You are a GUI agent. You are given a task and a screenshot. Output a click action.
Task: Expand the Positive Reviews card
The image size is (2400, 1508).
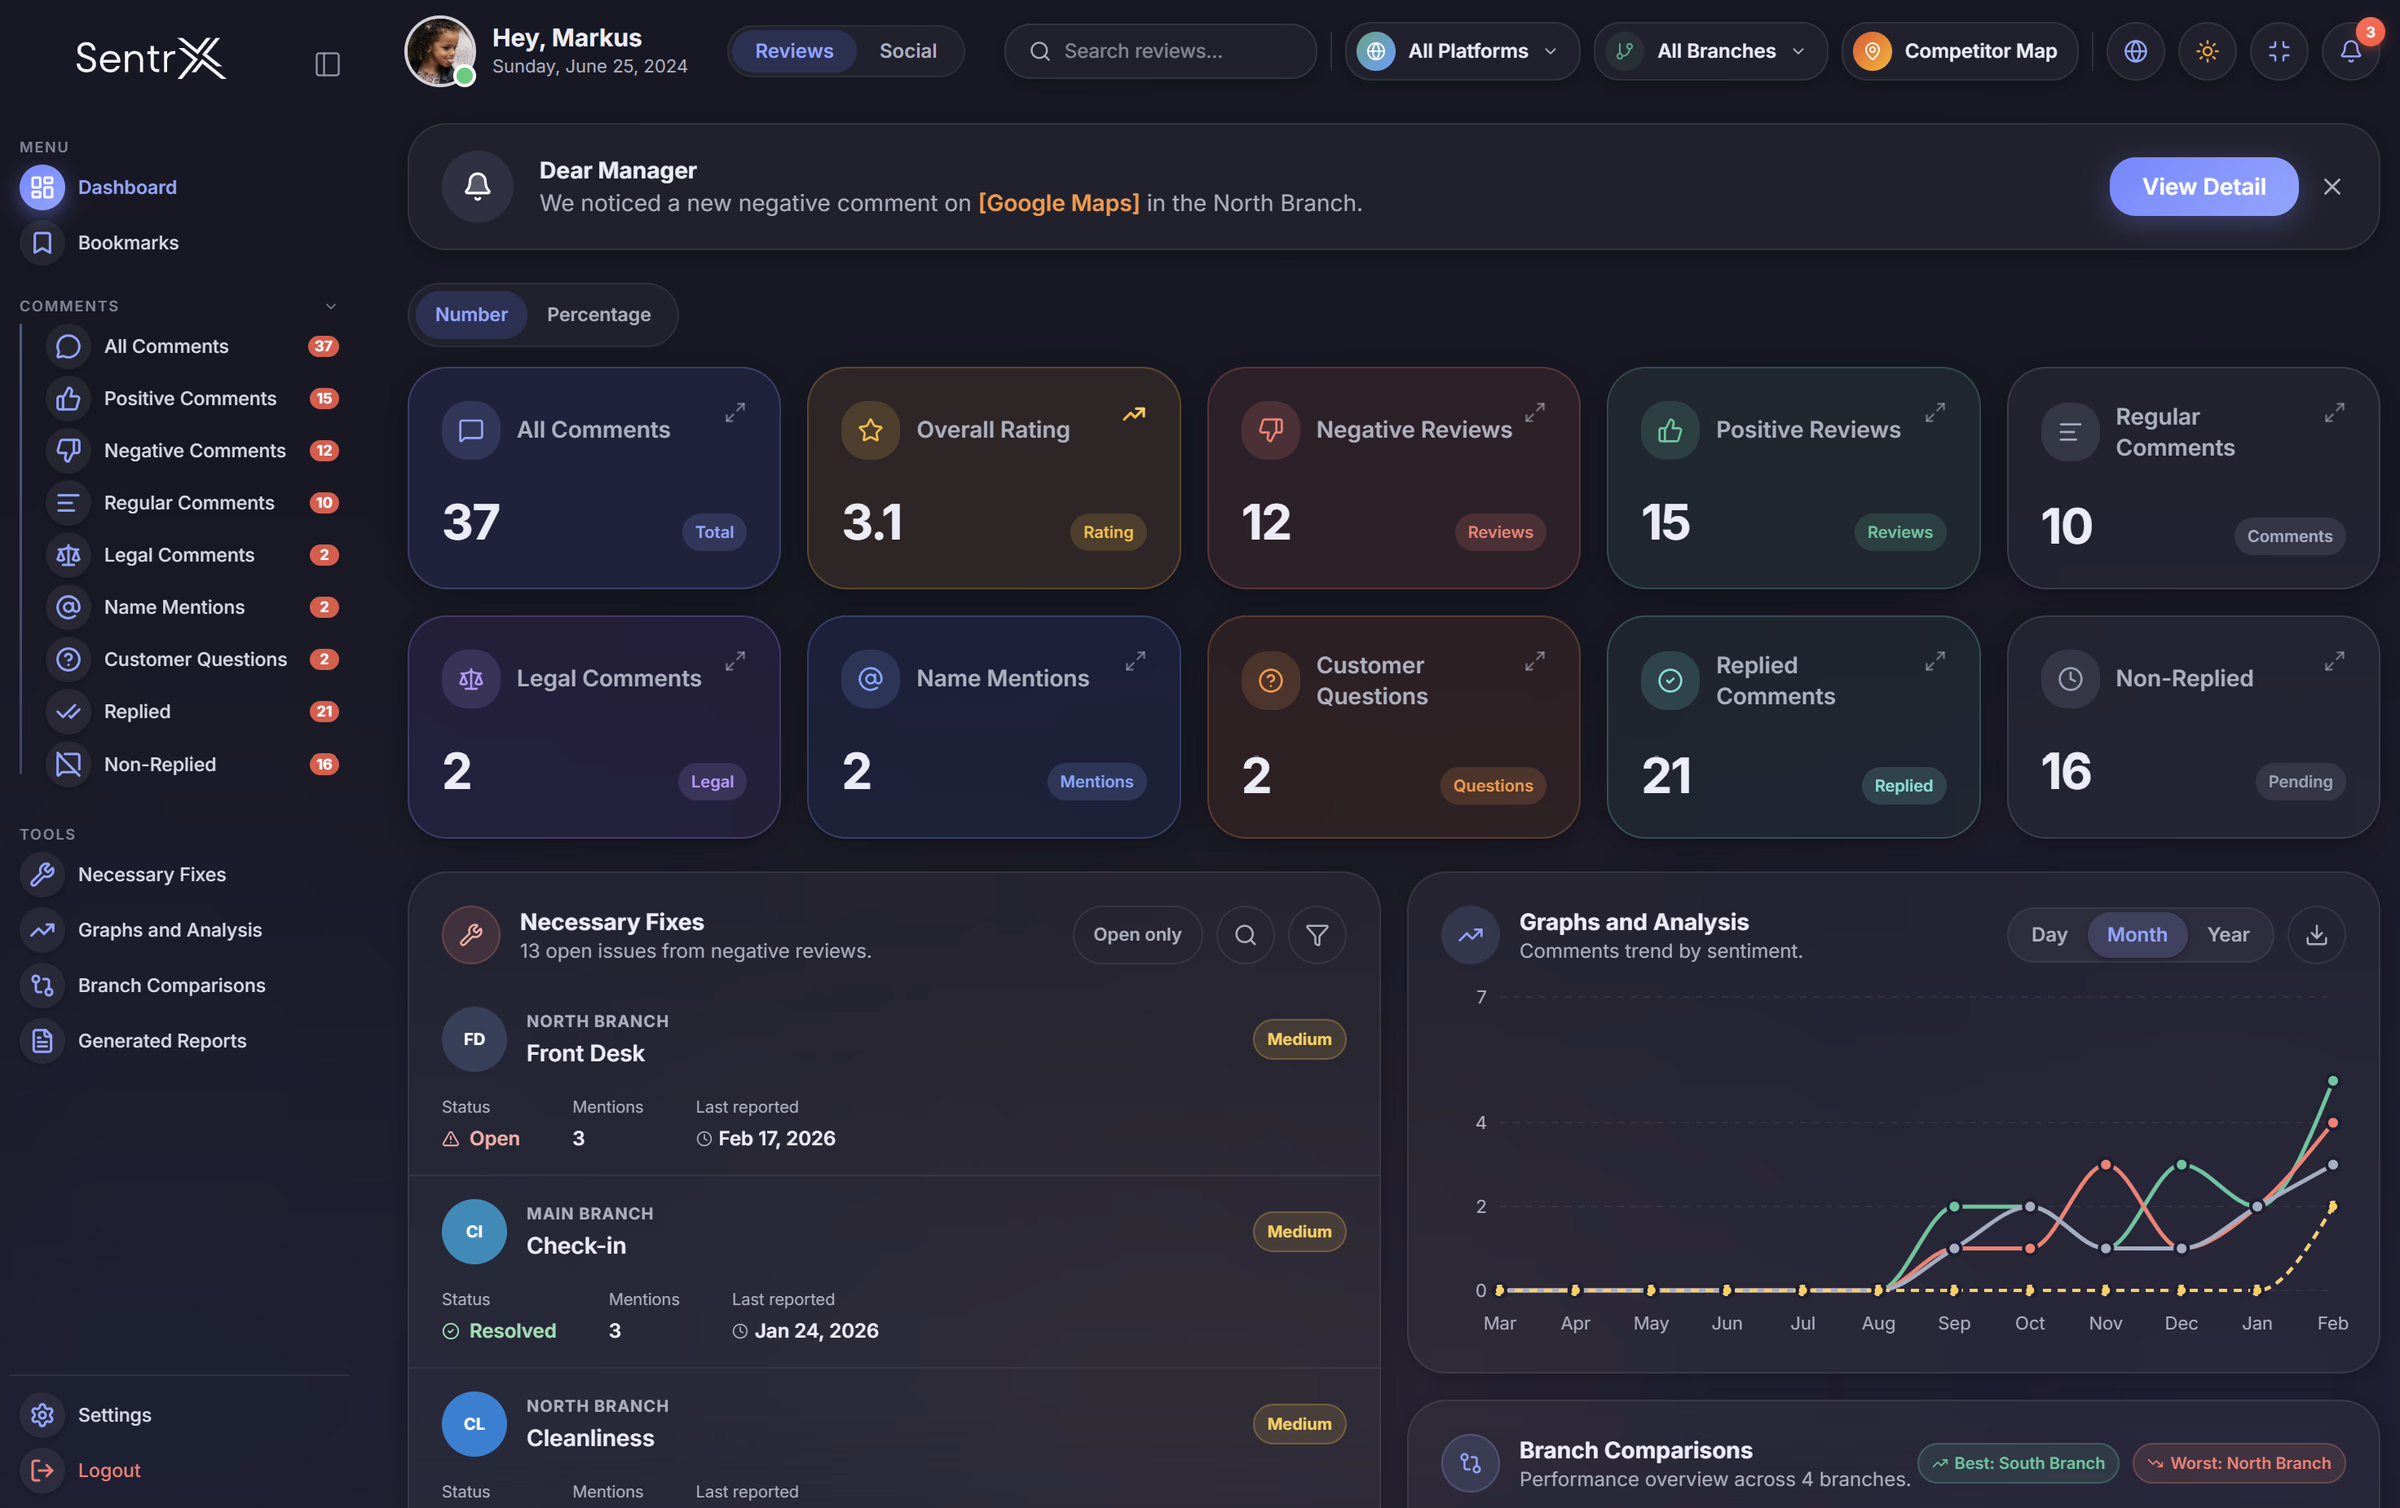pos(1934,412)
